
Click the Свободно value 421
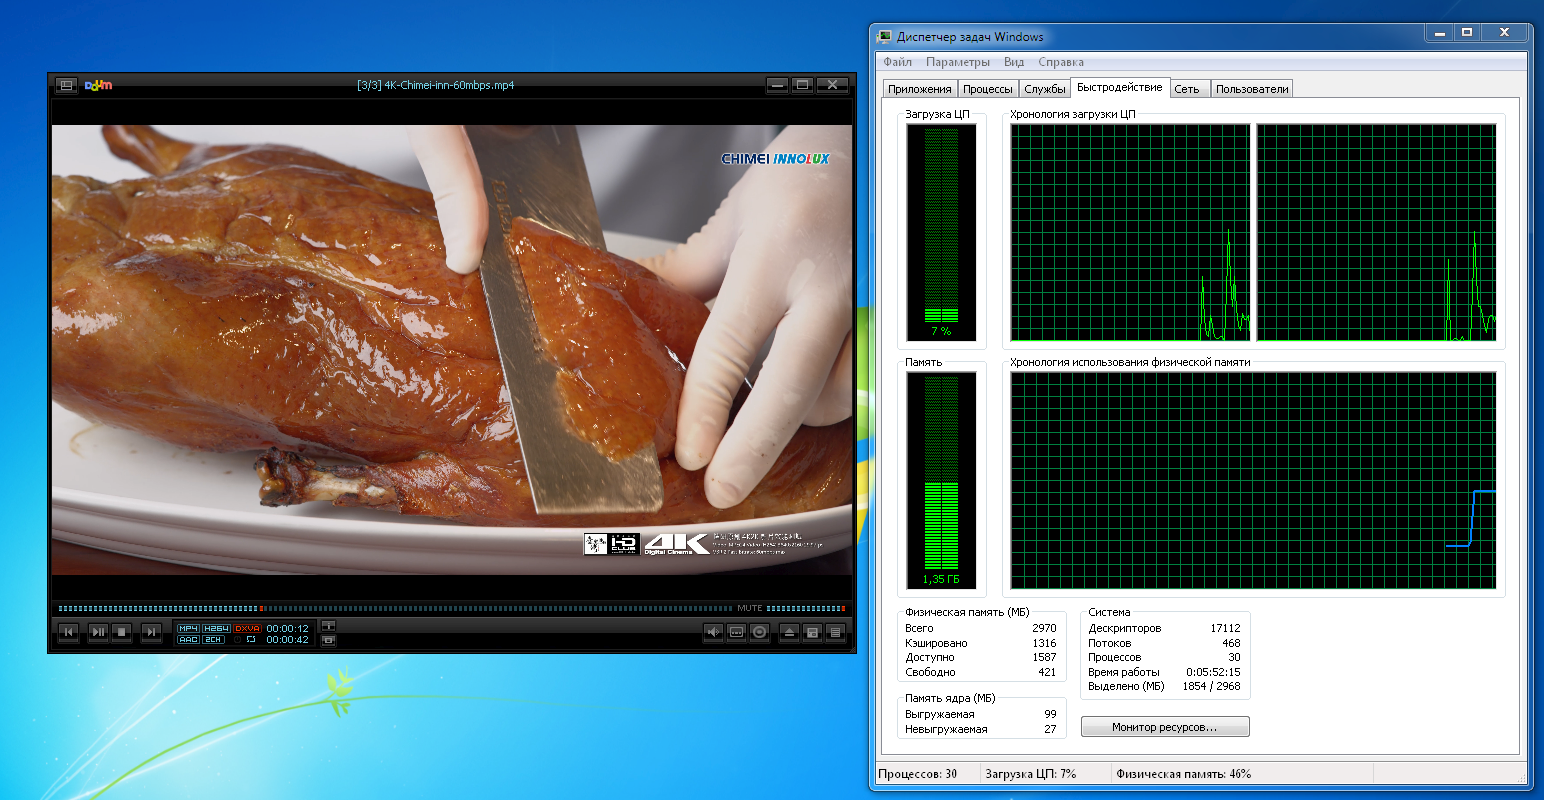(1047, 672)
